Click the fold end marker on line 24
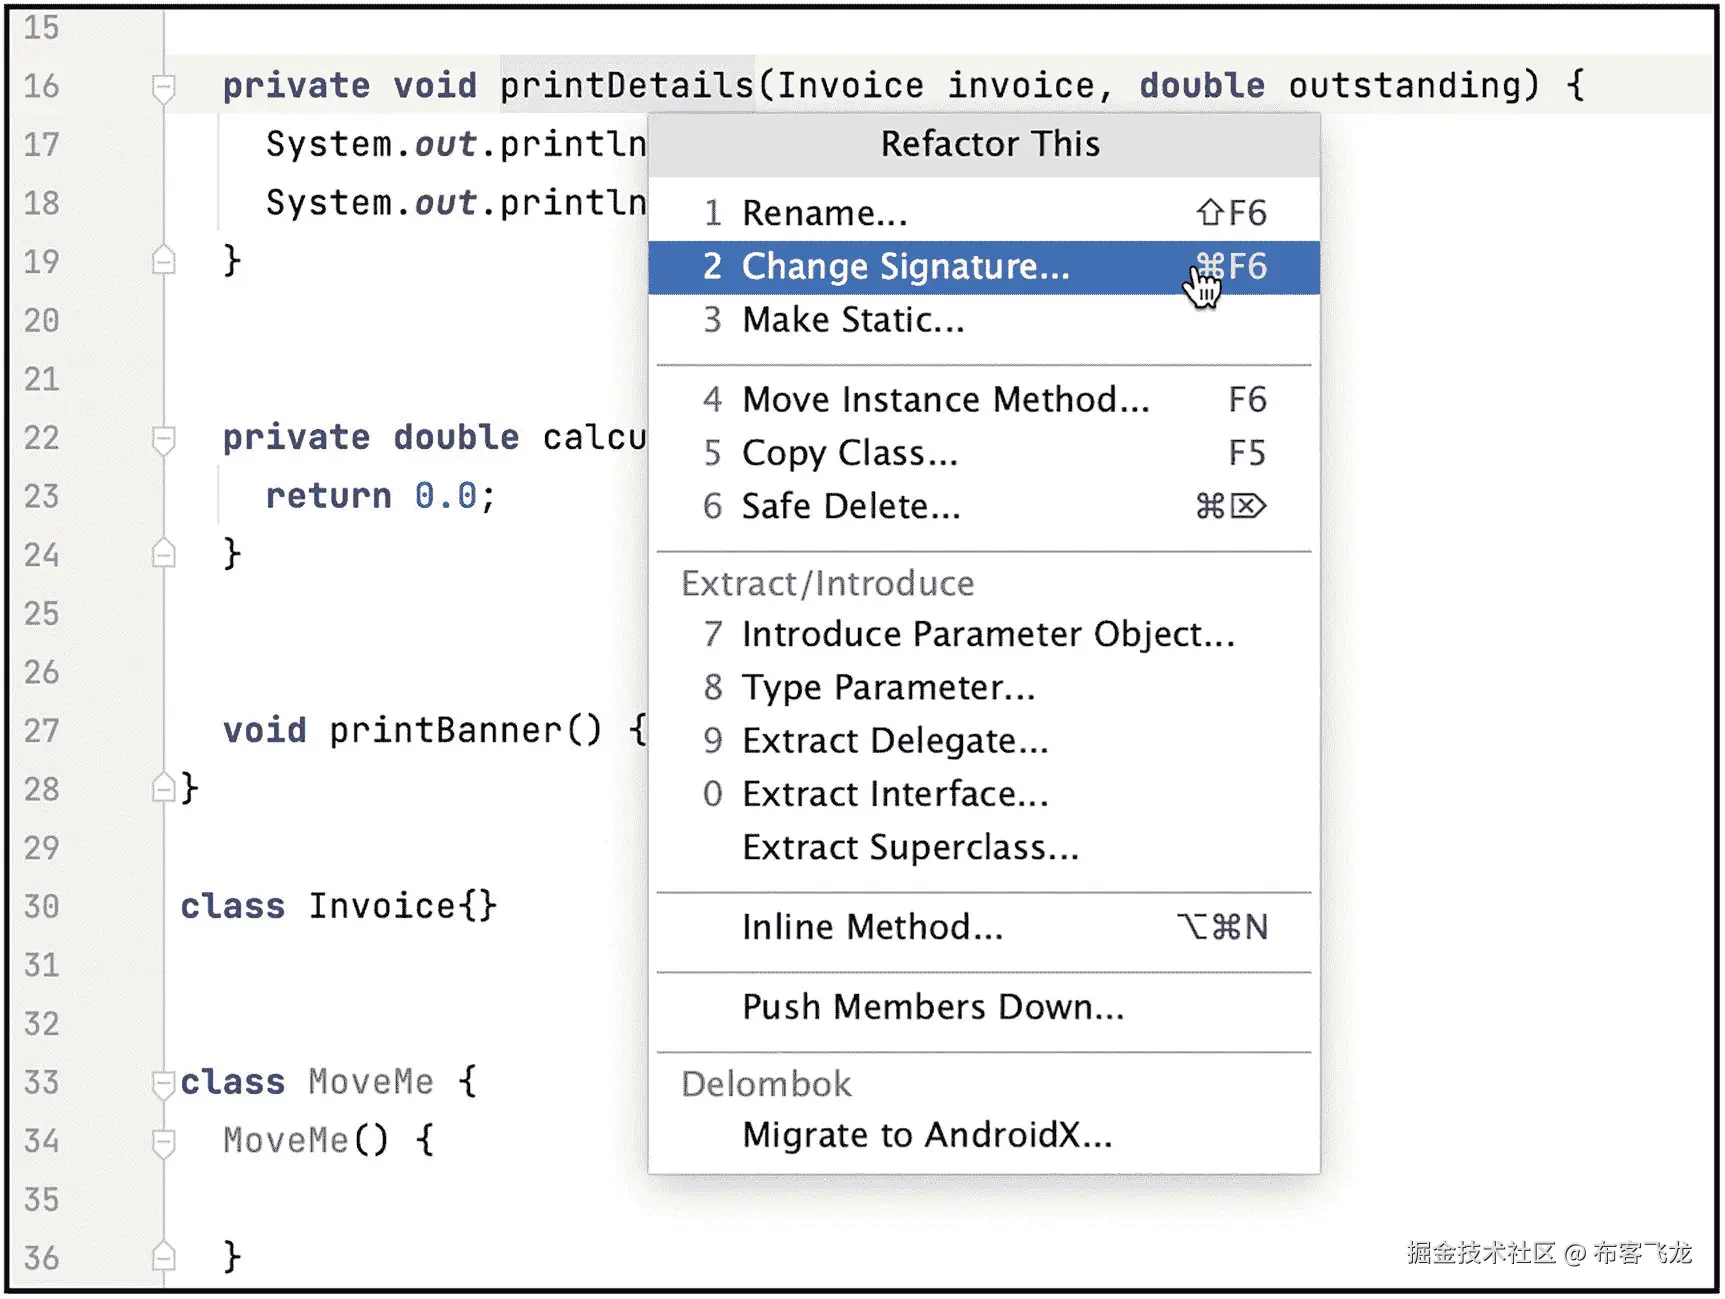The width and height of the screenshot is (1725, 1299). (x=163, y=555)
